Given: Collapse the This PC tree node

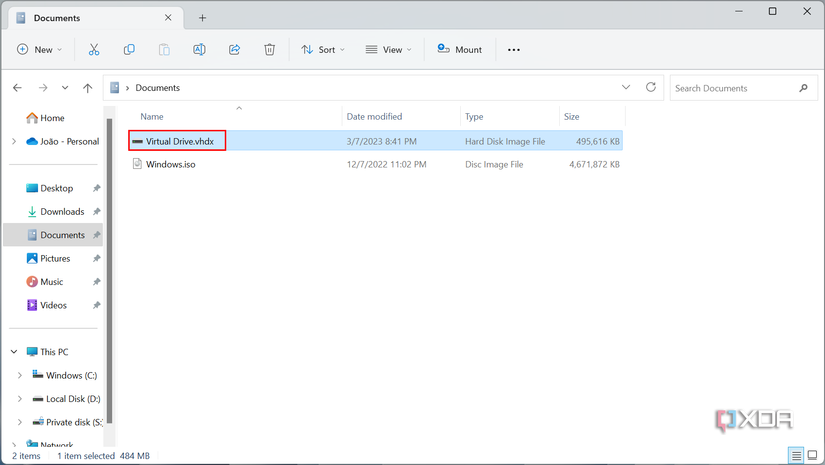Looking at the screenshot, I should (14, 351).
